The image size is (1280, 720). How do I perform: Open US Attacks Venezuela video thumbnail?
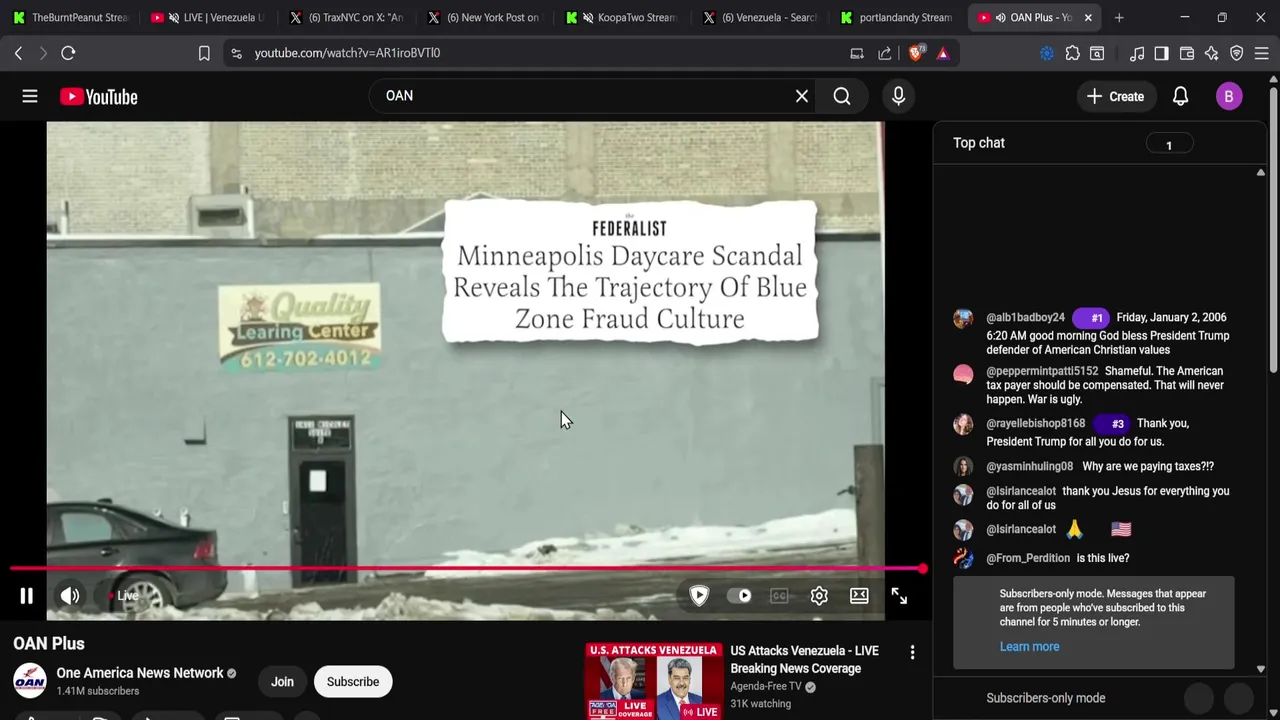pyautogui.click(x=653, y=681)
